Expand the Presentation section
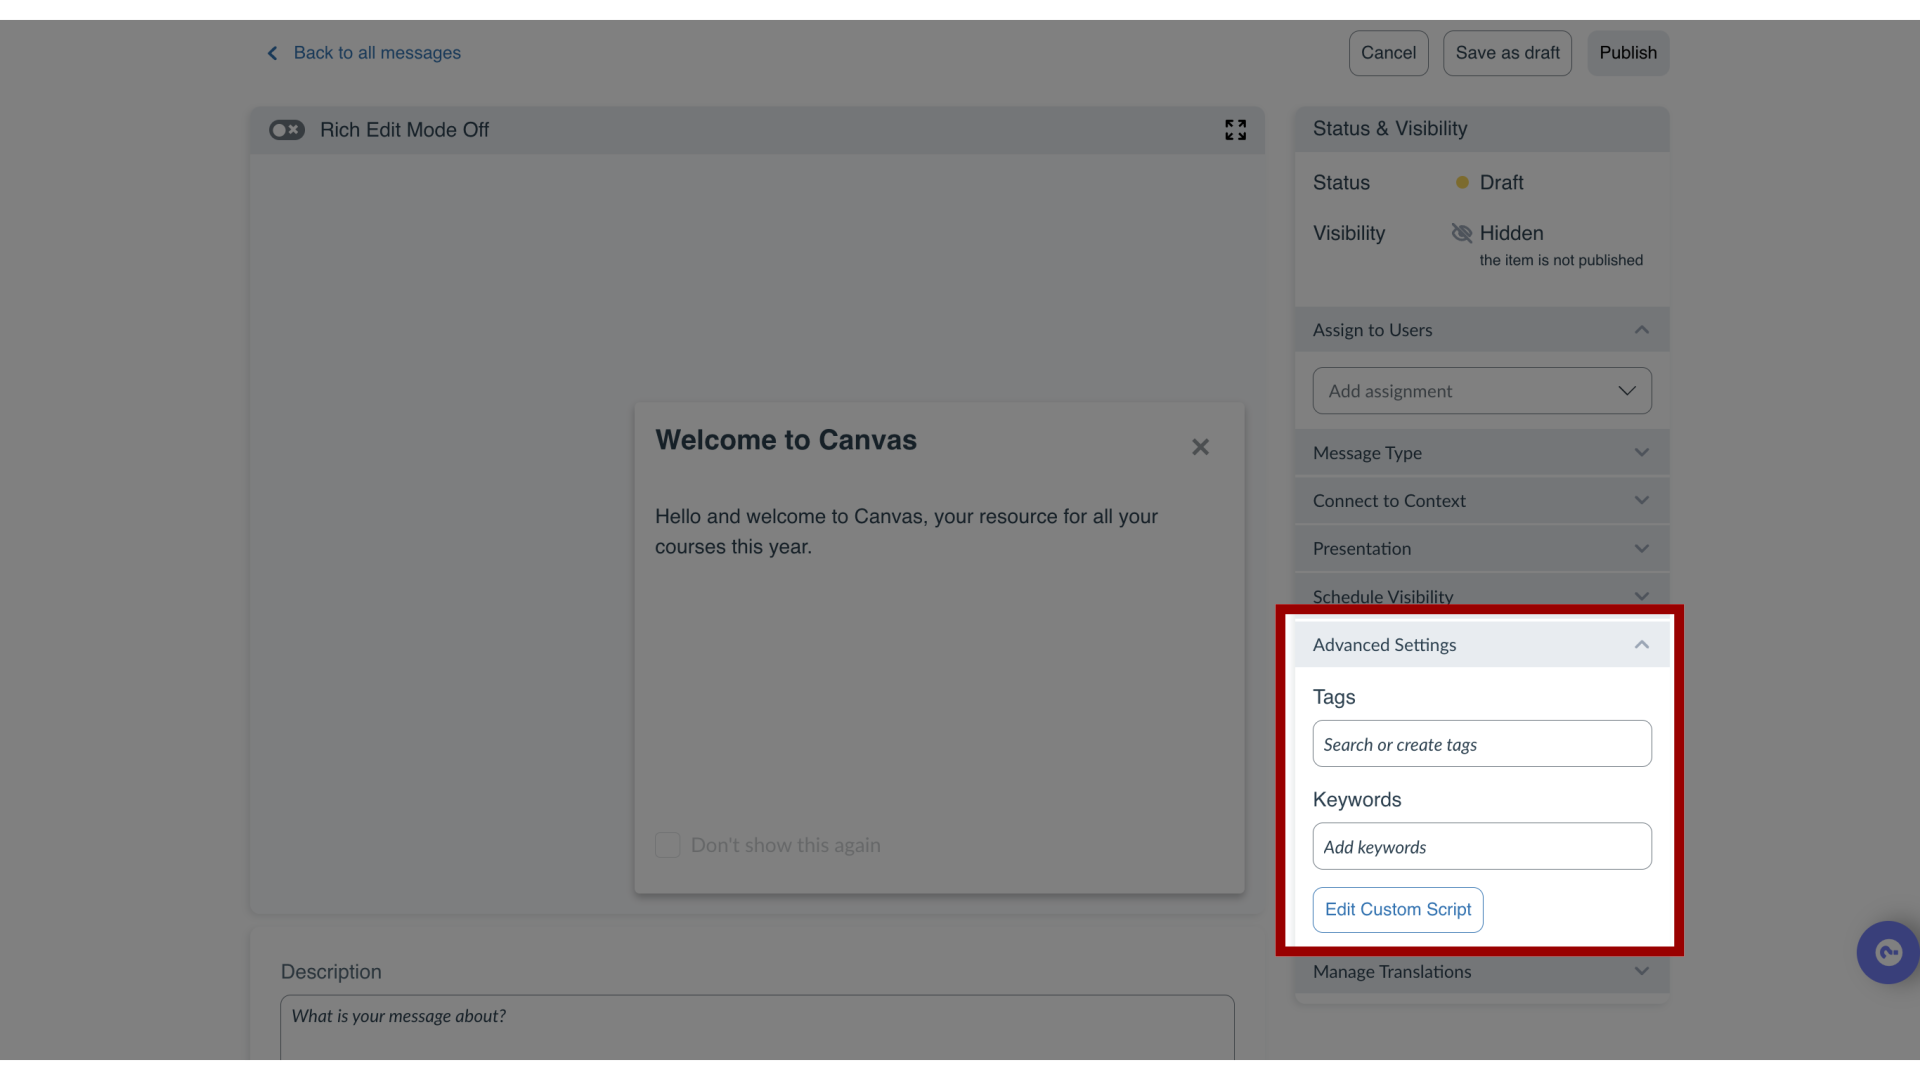Screen dimensions: 1920x1080 [1482, 549]
